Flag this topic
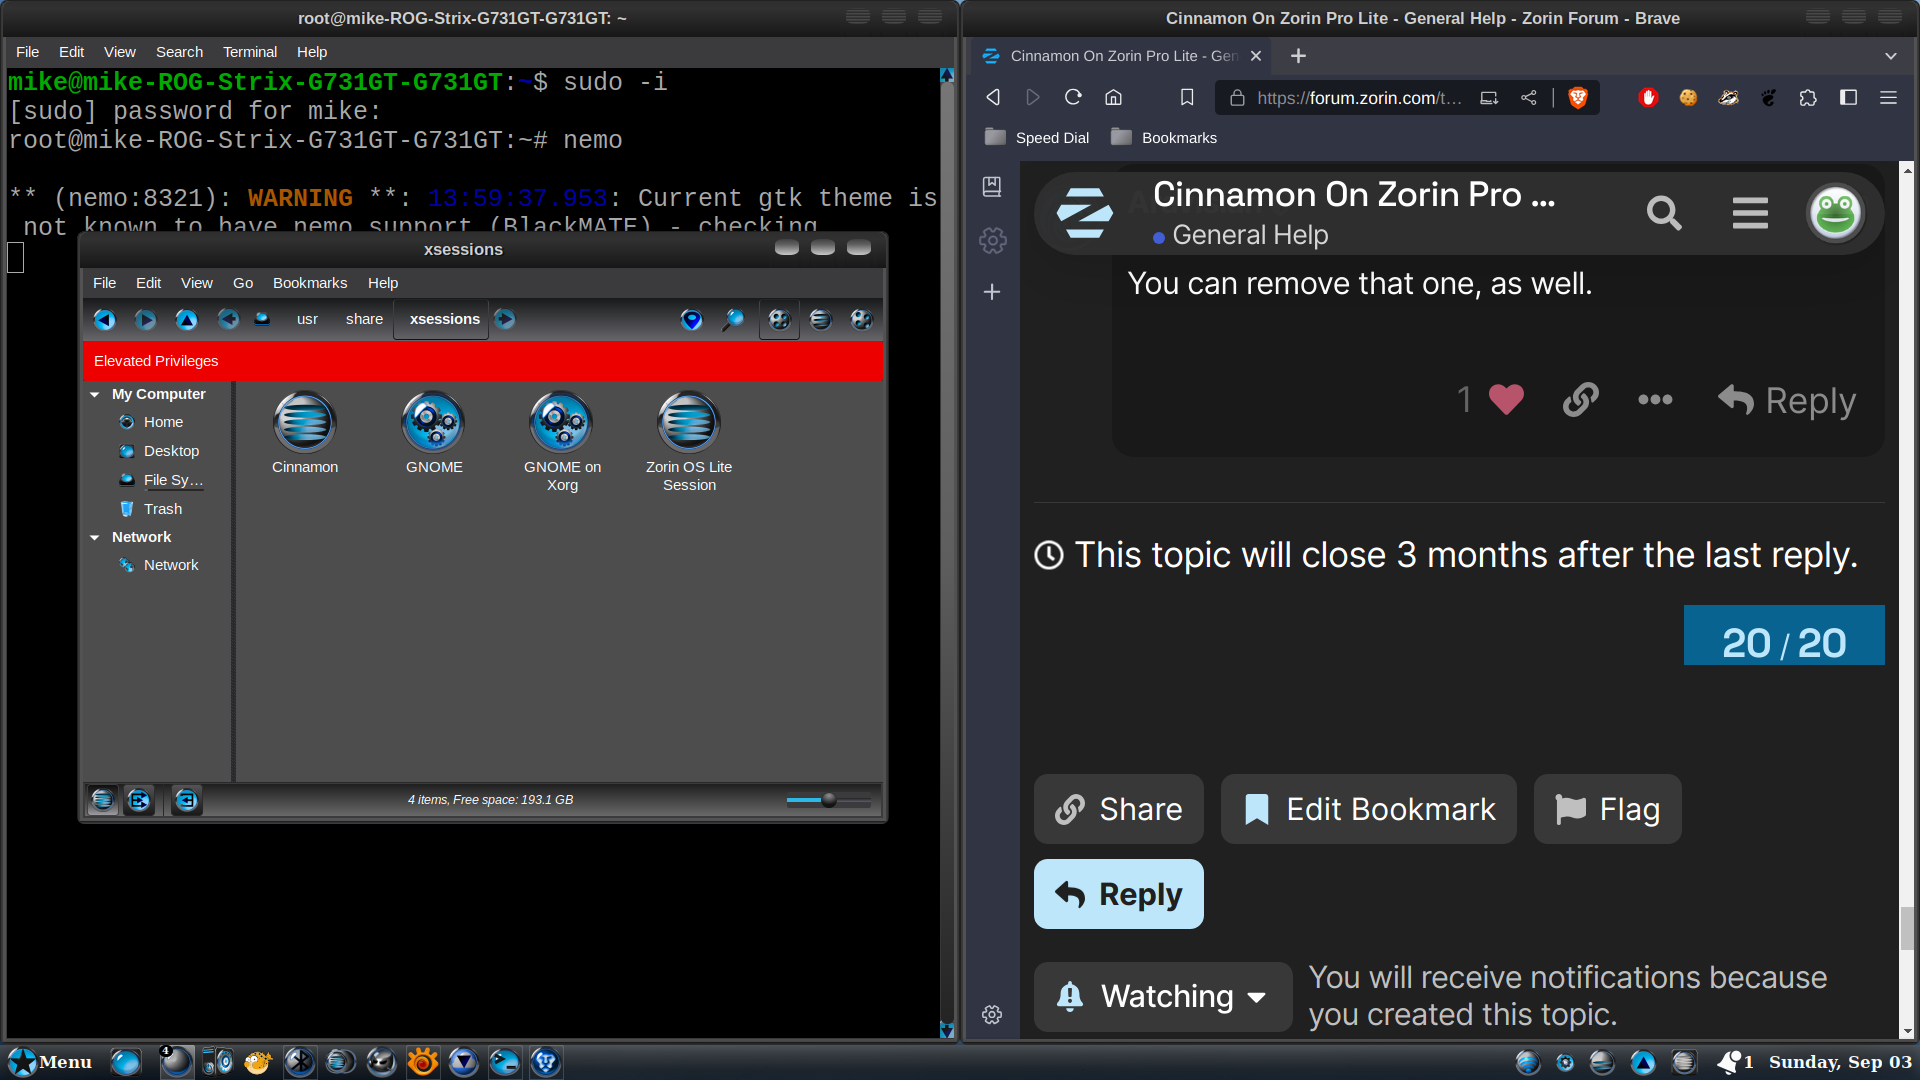Viewport: 1920px width, 1080px height. [x=1607, y=809]
